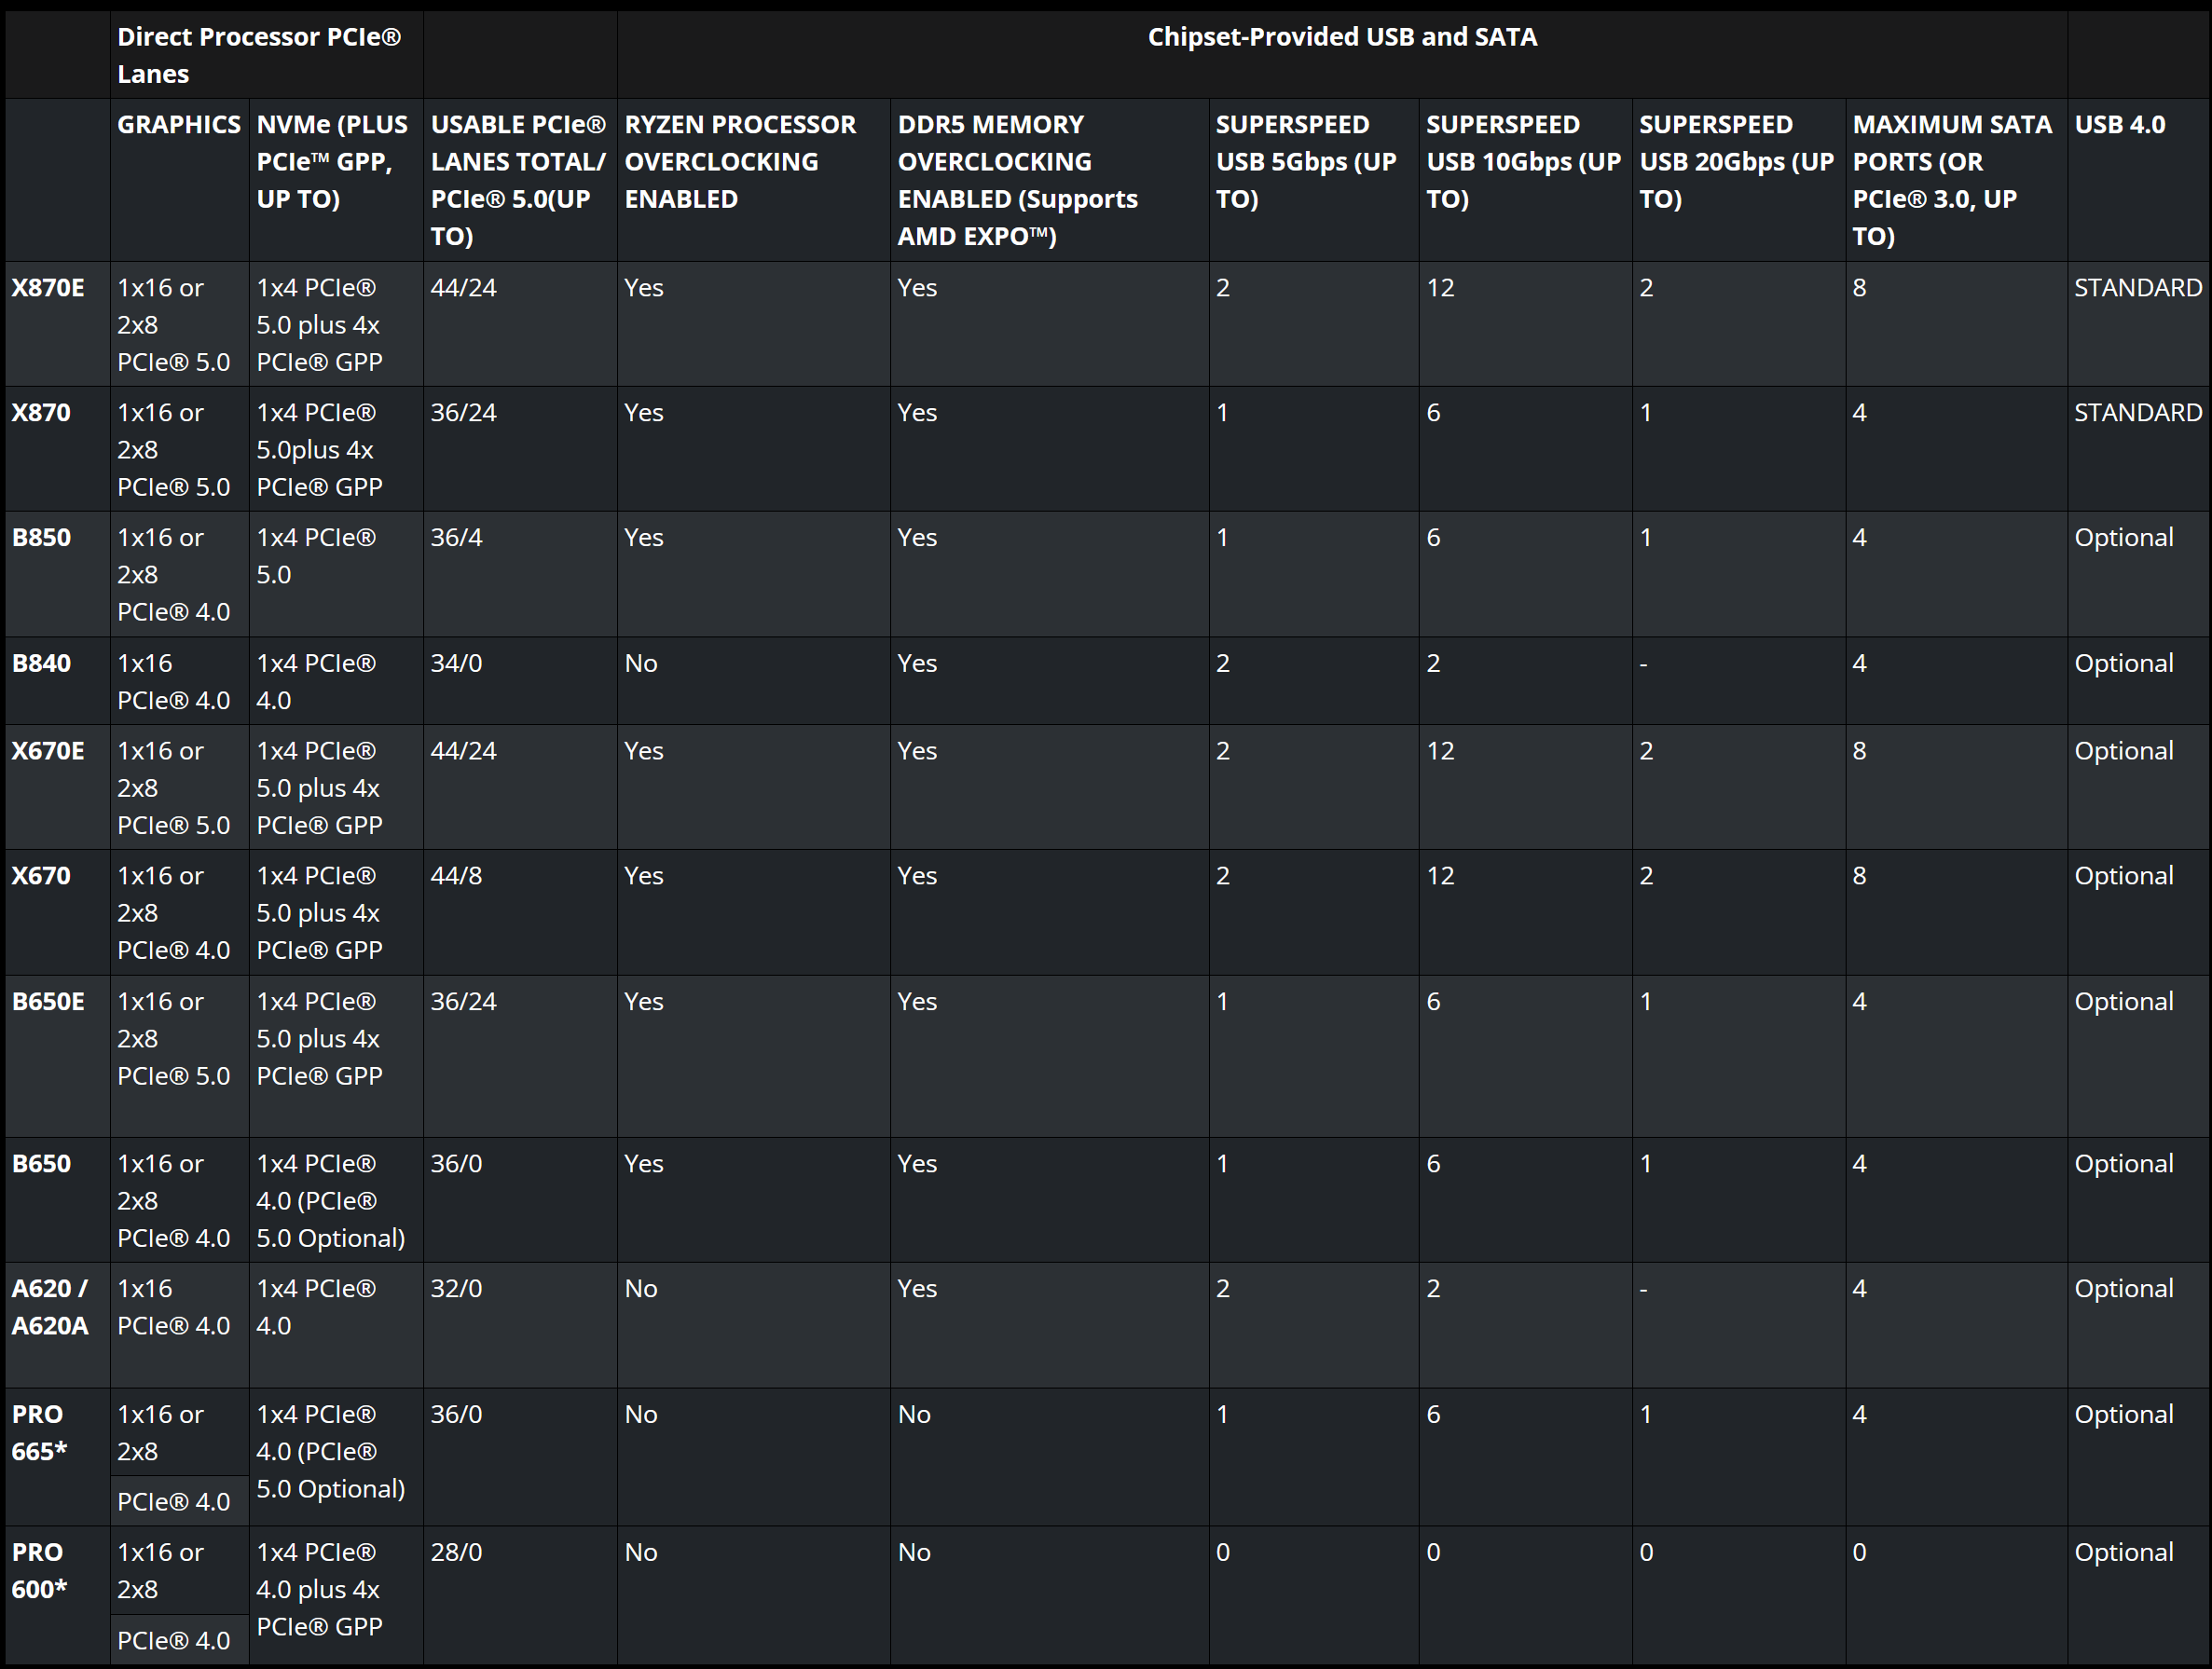Click the B850 chipset name

(x=41, y=538)
